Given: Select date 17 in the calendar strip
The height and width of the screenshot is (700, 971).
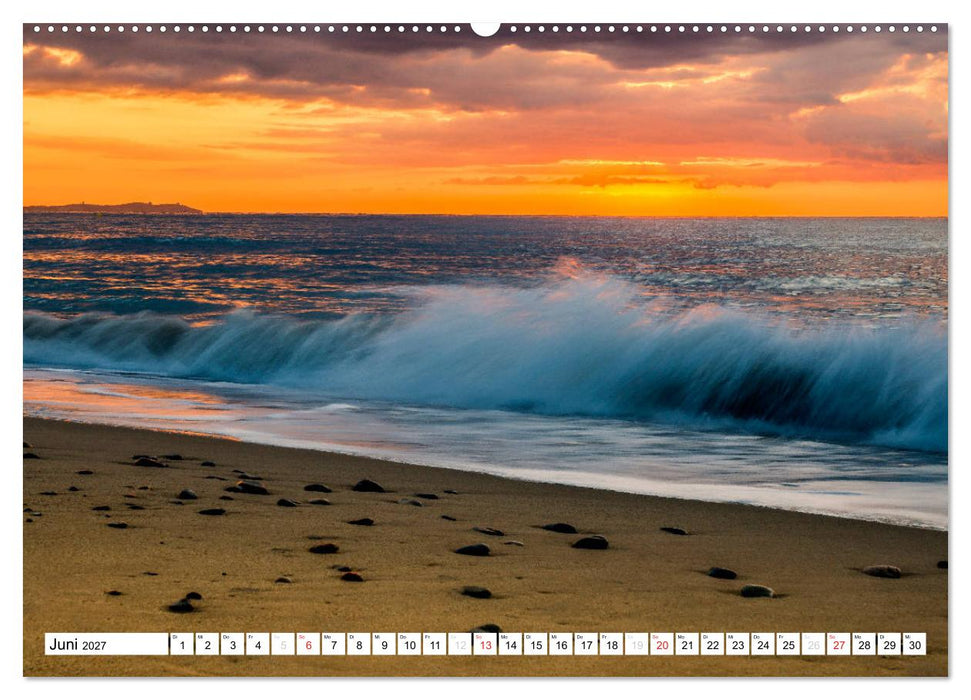Looking at the screenshot, I should click(586, 644).
